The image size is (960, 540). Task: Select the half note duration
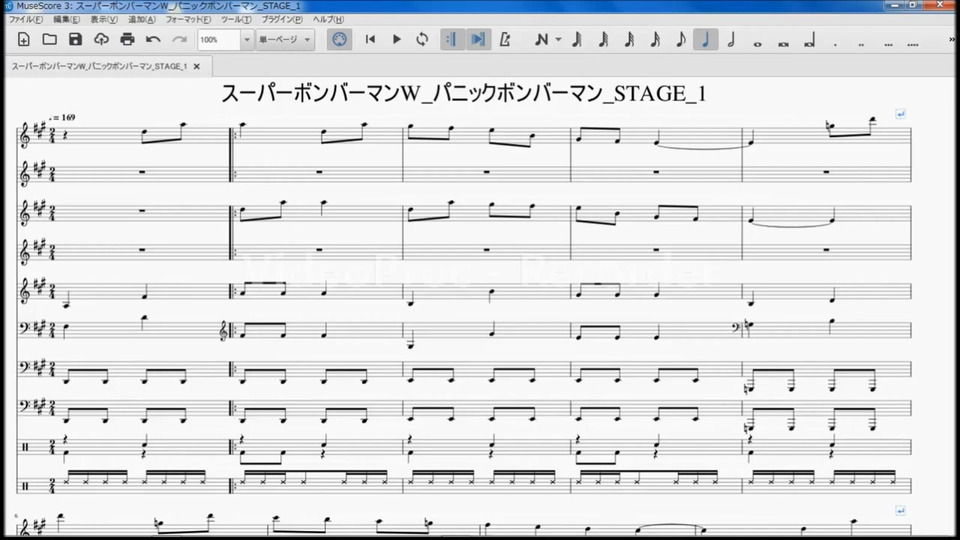(x=731, y=40)
